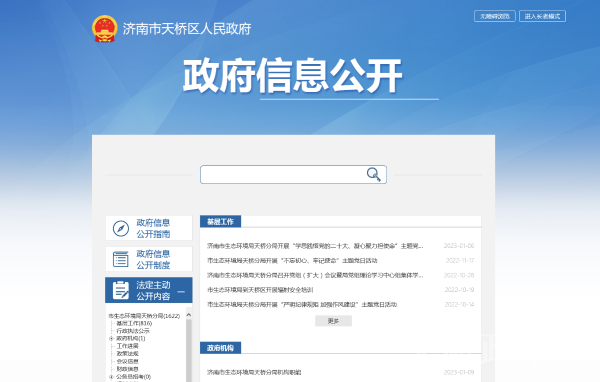600x382 pixels.
Task: Collapse 法定主动公开内容 with the minus sign
Action: click(181, 292)
